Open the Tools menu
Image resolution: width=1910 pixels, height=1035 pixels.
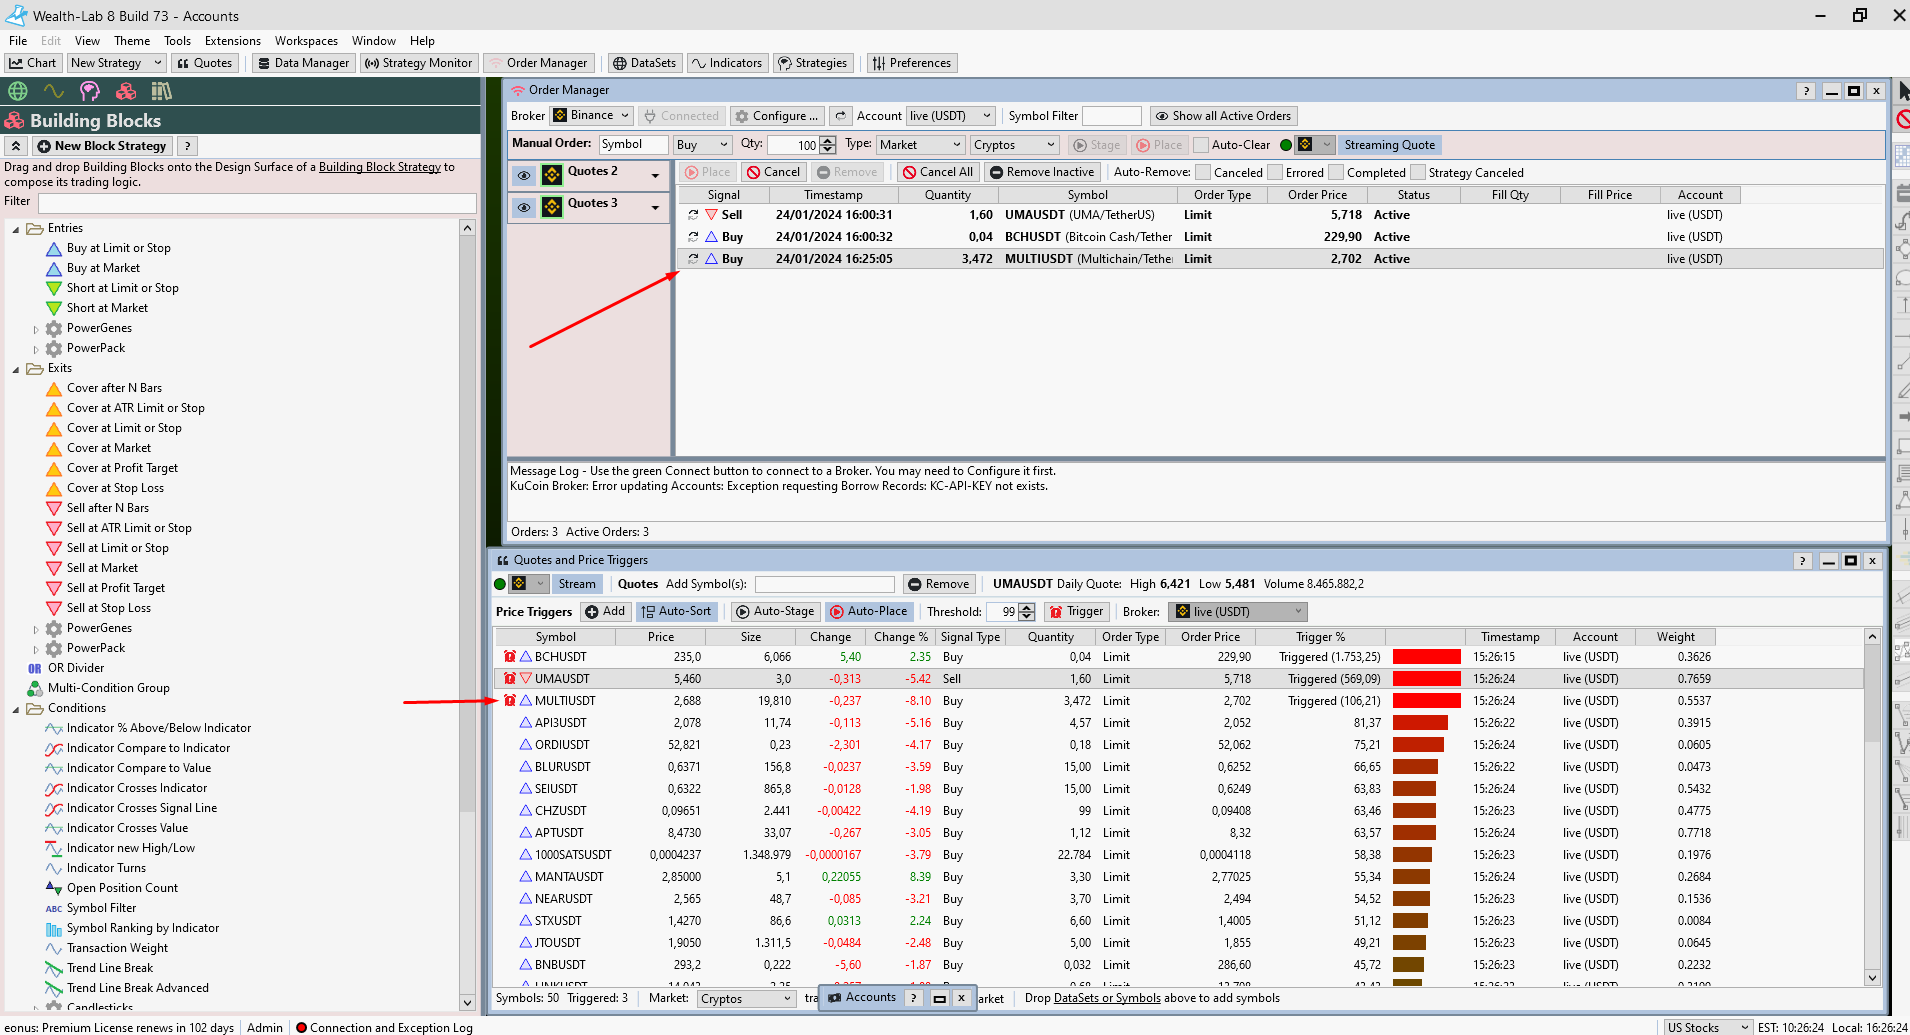(177, 41)
